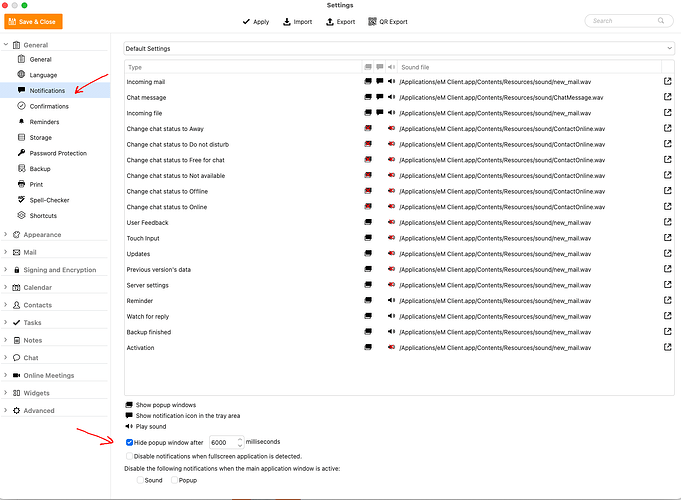Click the QR Export button

[388, 21]
